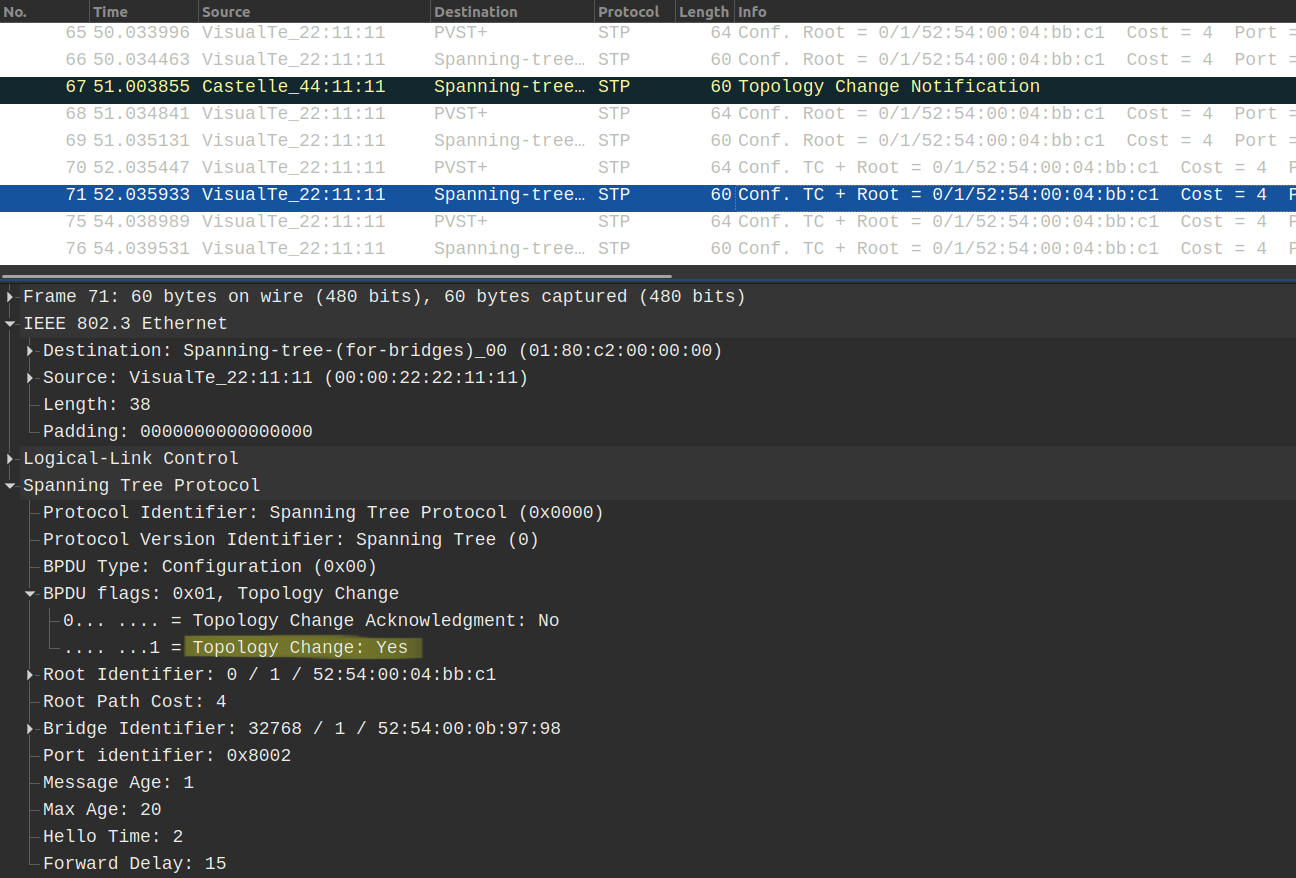
Task: Sort packets by the Protocol column
Action: click(x=628, y=11)
